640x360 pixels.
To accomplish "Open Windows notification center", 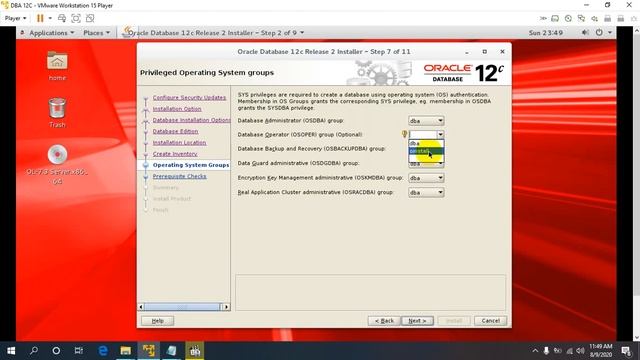I will 626,351.
